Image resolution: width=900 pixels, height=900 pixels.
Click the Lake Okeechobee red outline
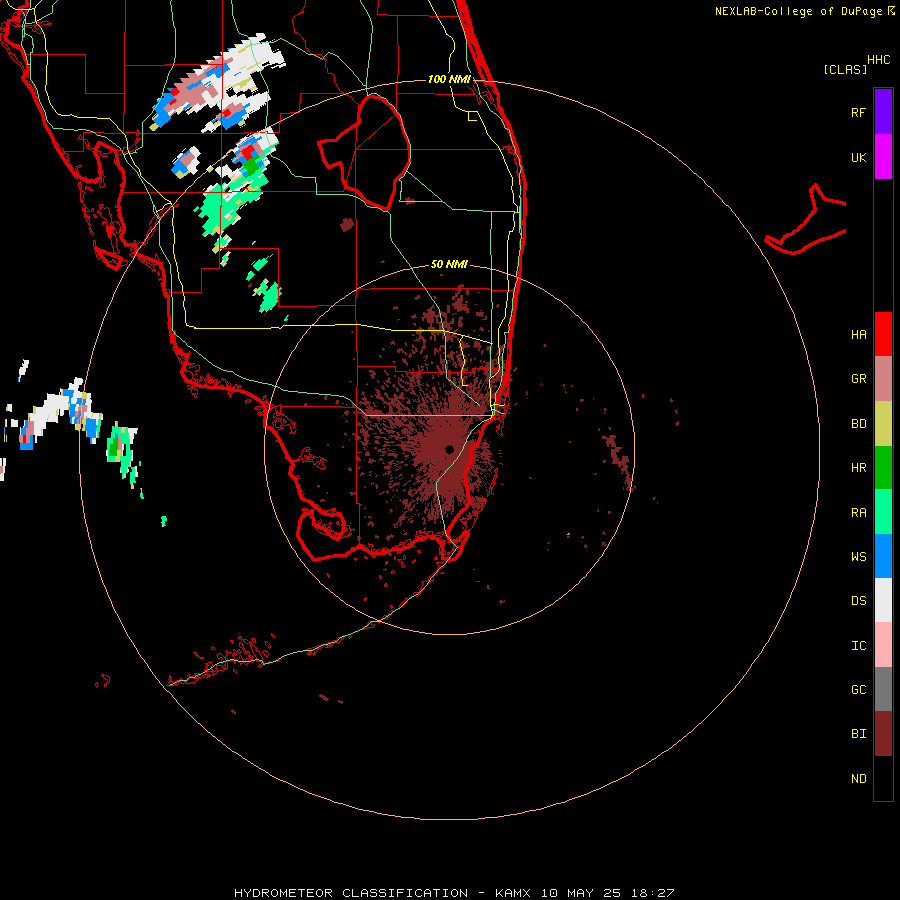tap(364, 152)
